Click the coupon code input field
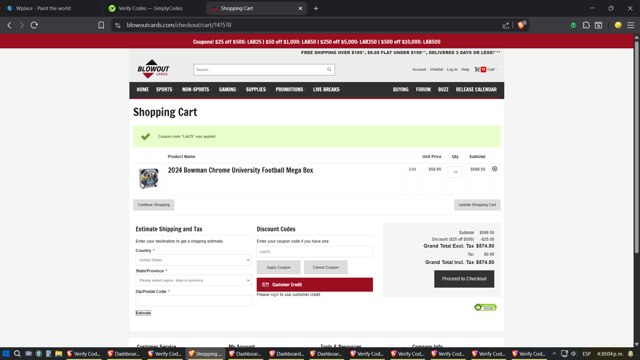 (314, 252)
